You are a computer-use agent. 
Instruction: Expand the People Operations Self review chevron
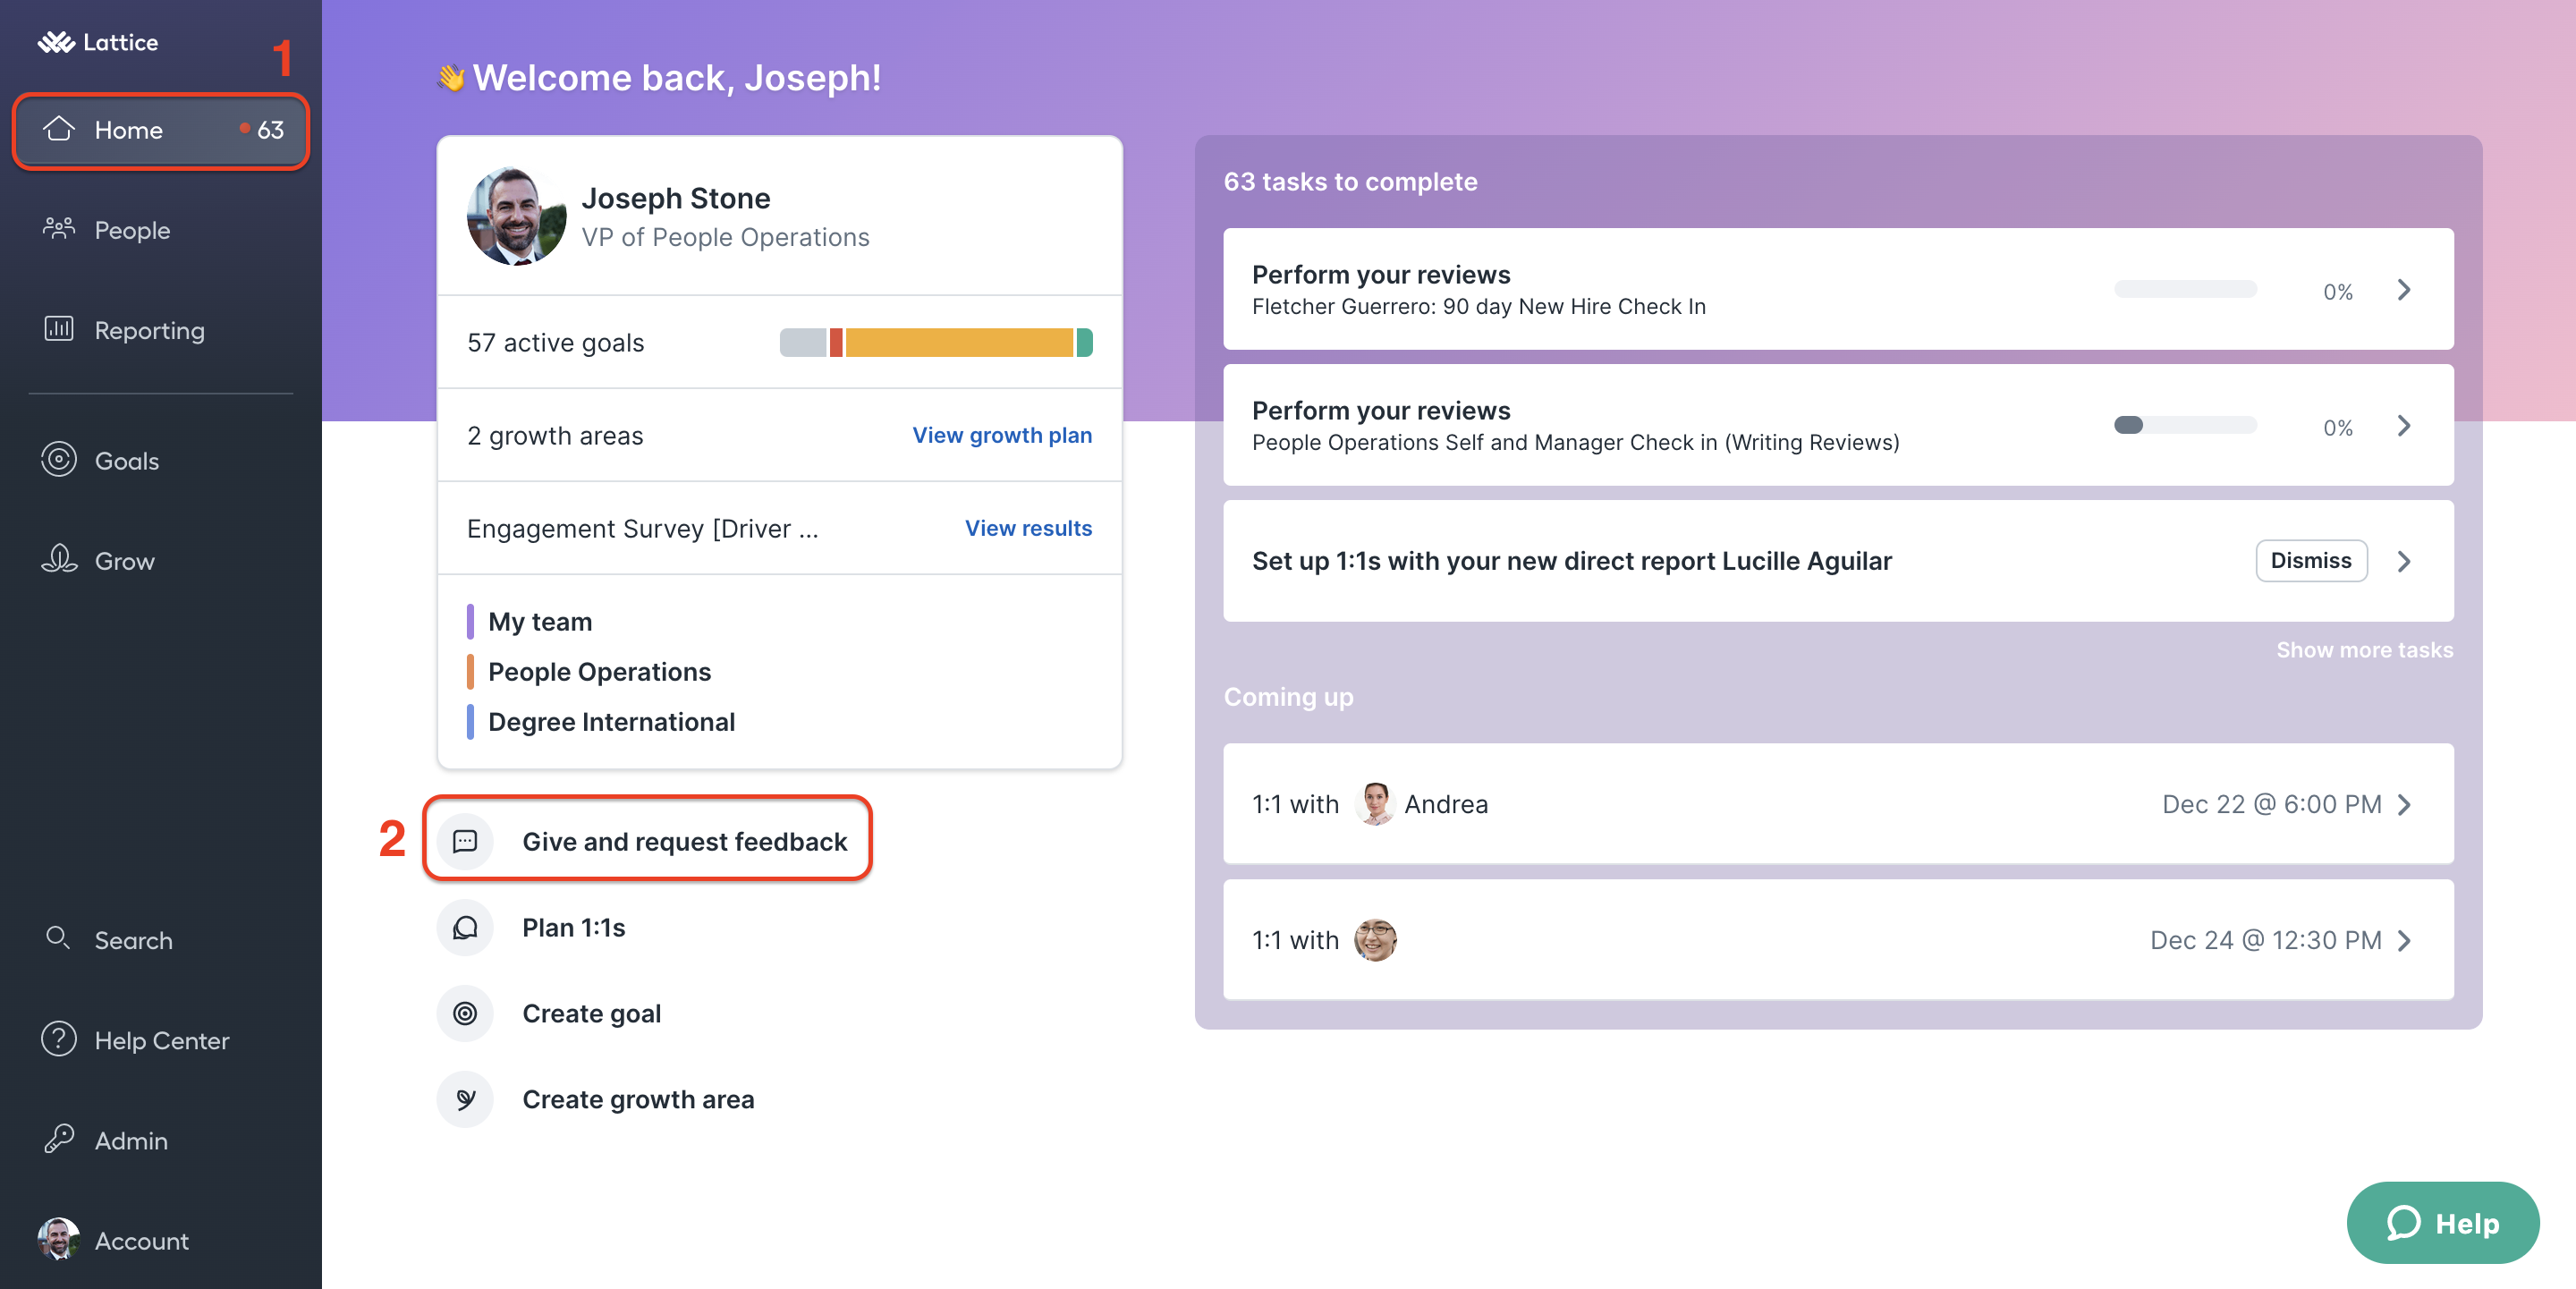pos(2404,426)
